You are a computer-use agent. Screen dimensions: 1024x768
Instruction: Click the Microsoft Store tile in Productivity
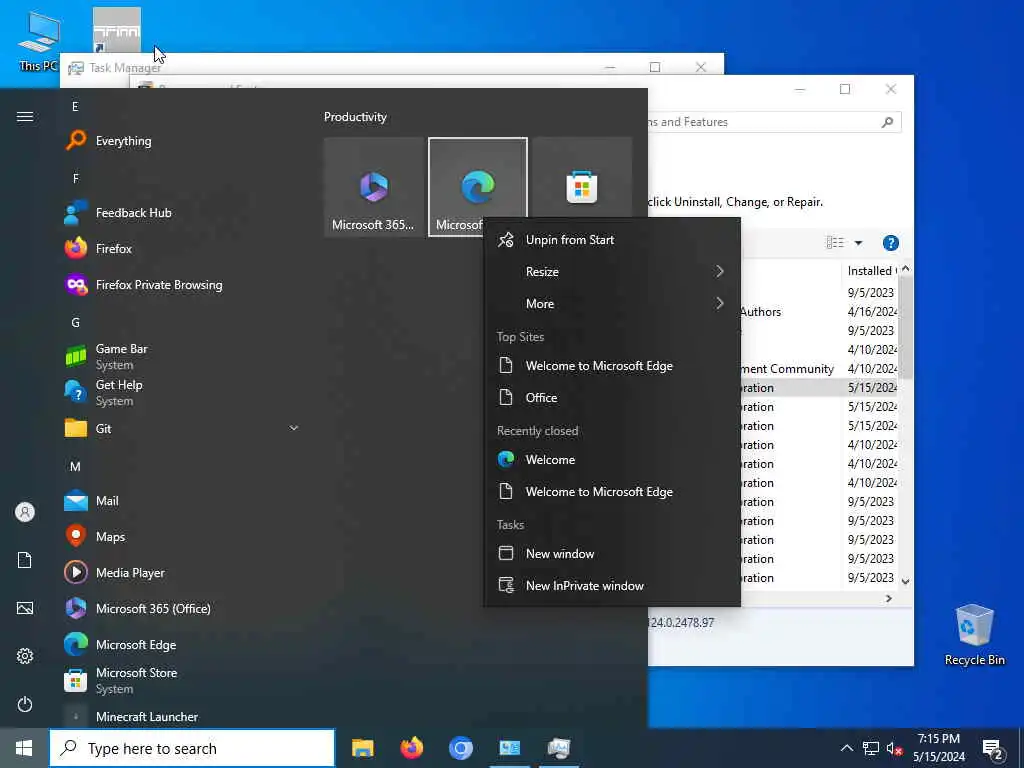click(x=582, y=178)
